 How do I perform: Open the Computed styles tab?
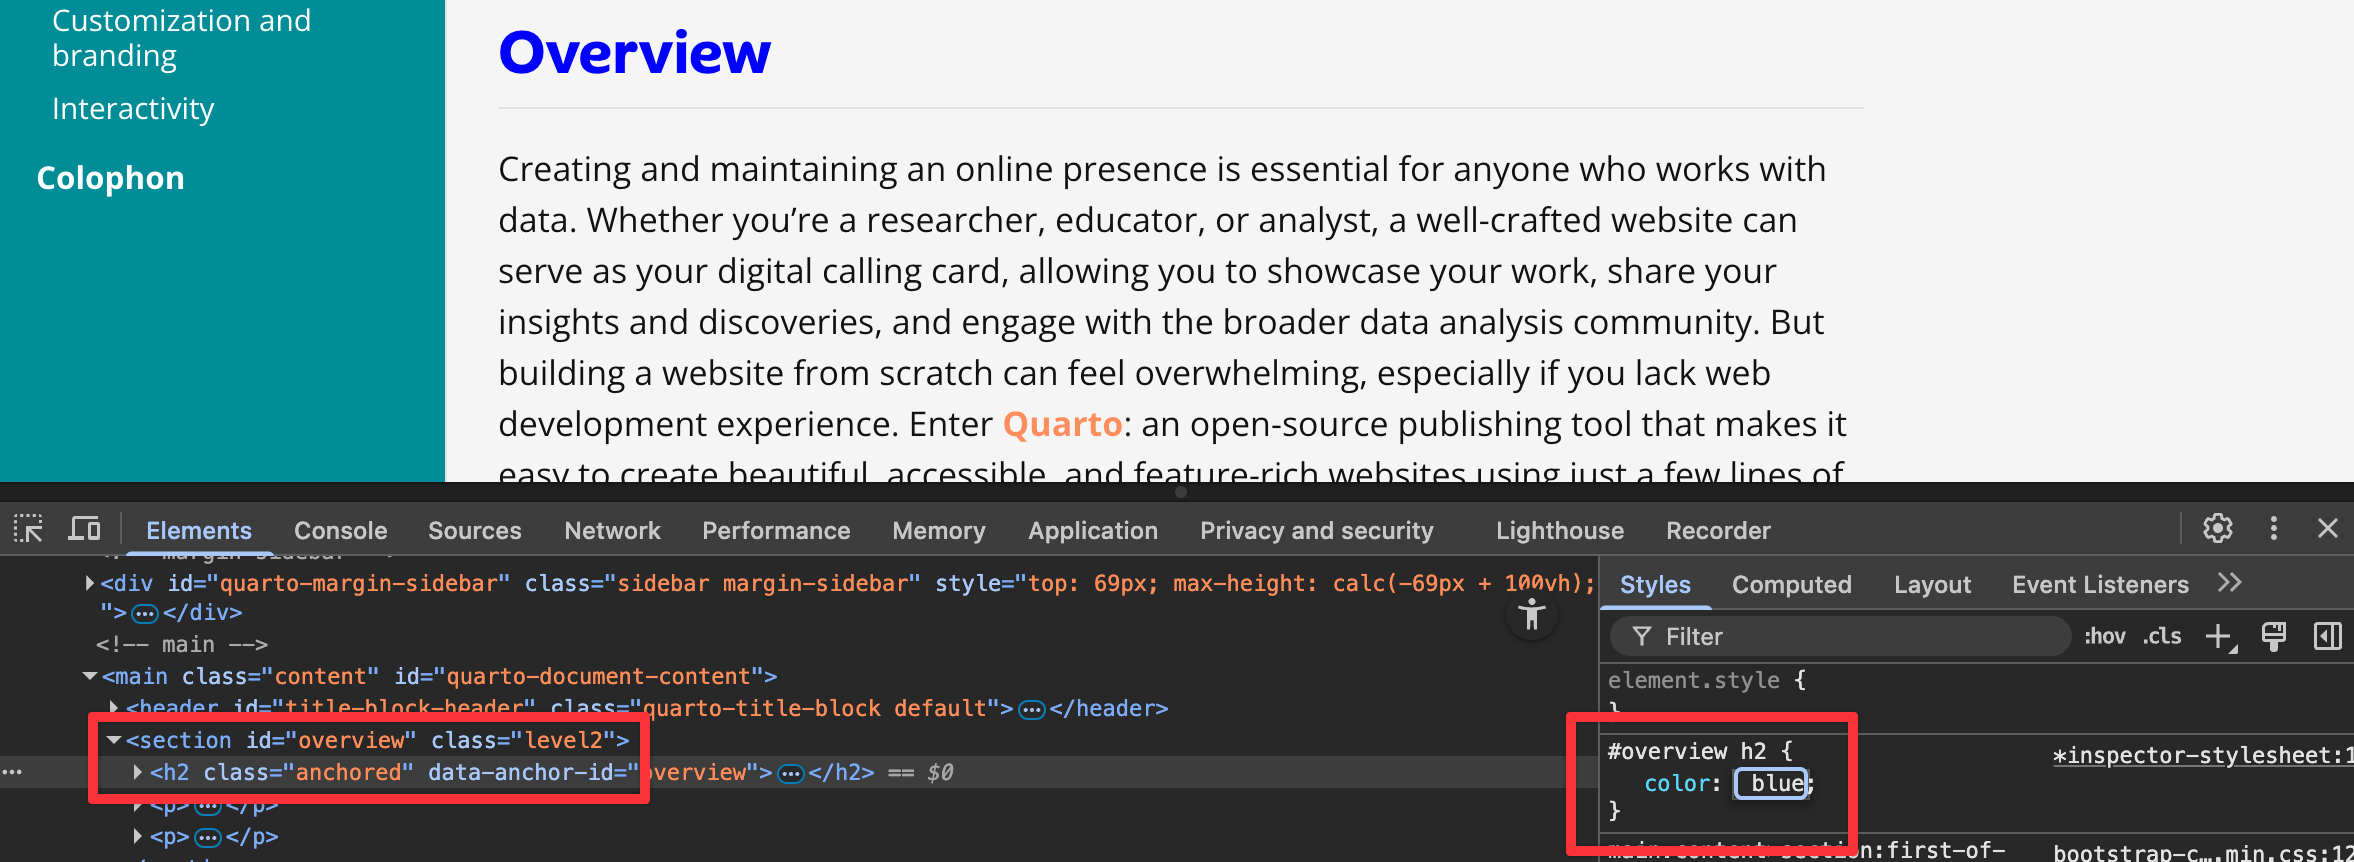(1791, 585)
